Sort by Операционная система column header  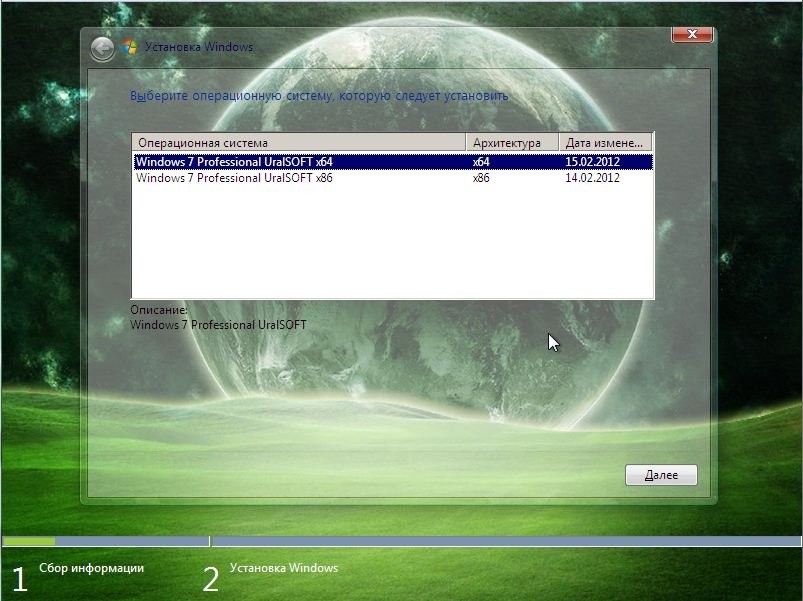[x=299, y=143]
